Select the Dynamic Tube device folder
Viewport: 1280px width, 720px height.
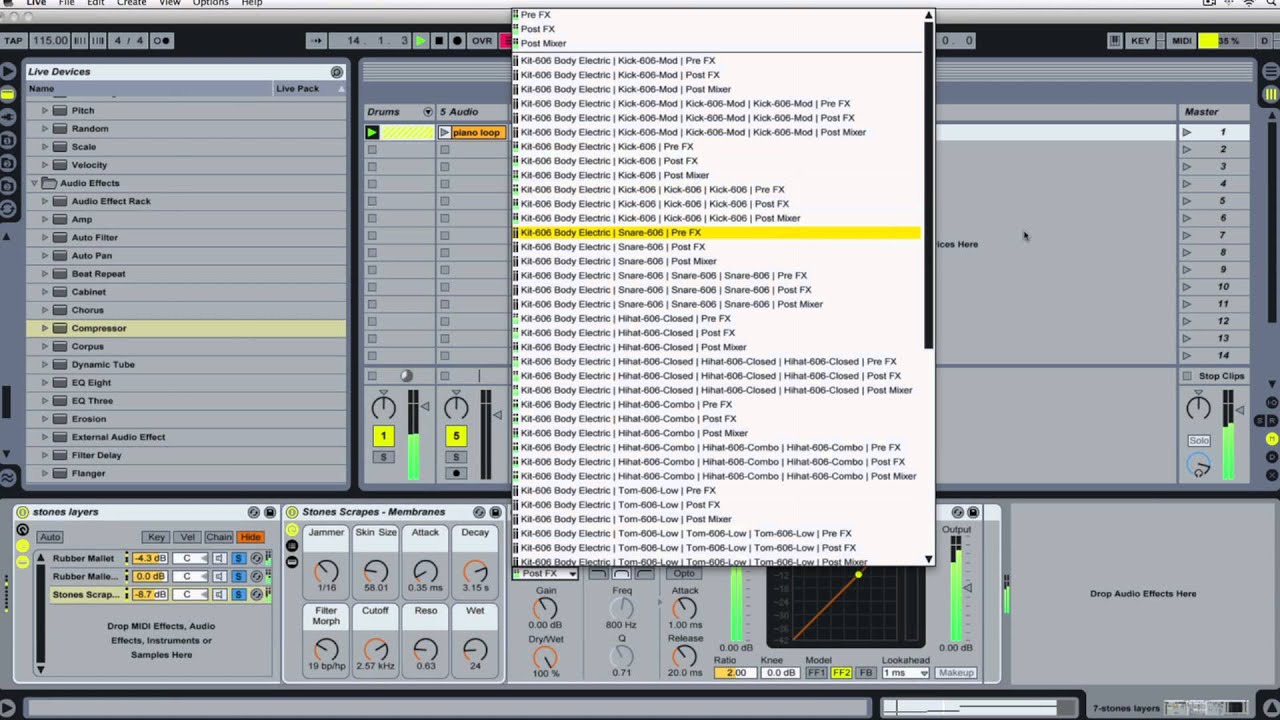[102, 365]
